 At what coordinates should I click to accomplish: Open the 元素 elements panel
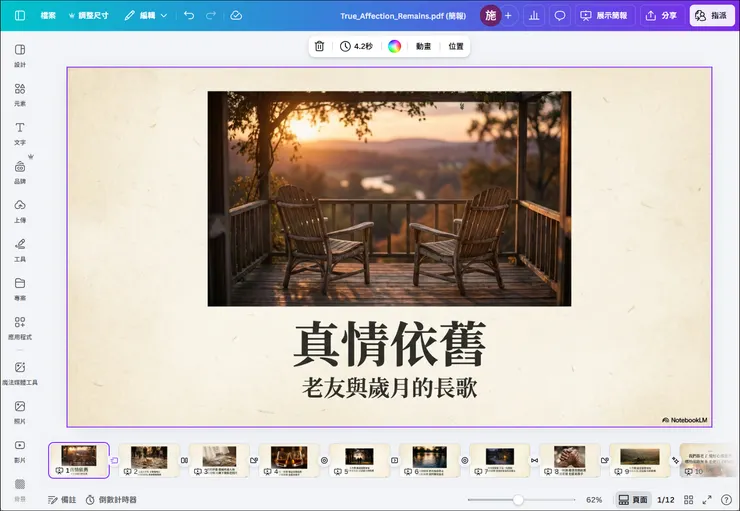20,94
